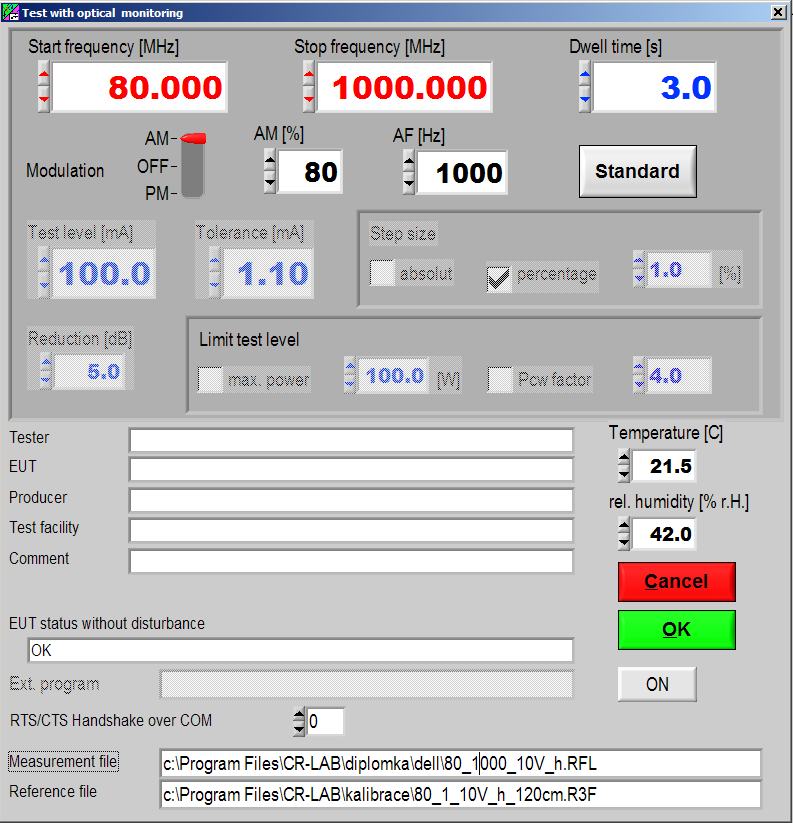The image size is (793, 823).
Task: Click in Start frequency value field
Action: pyautogui.click(x=139, y=87)
